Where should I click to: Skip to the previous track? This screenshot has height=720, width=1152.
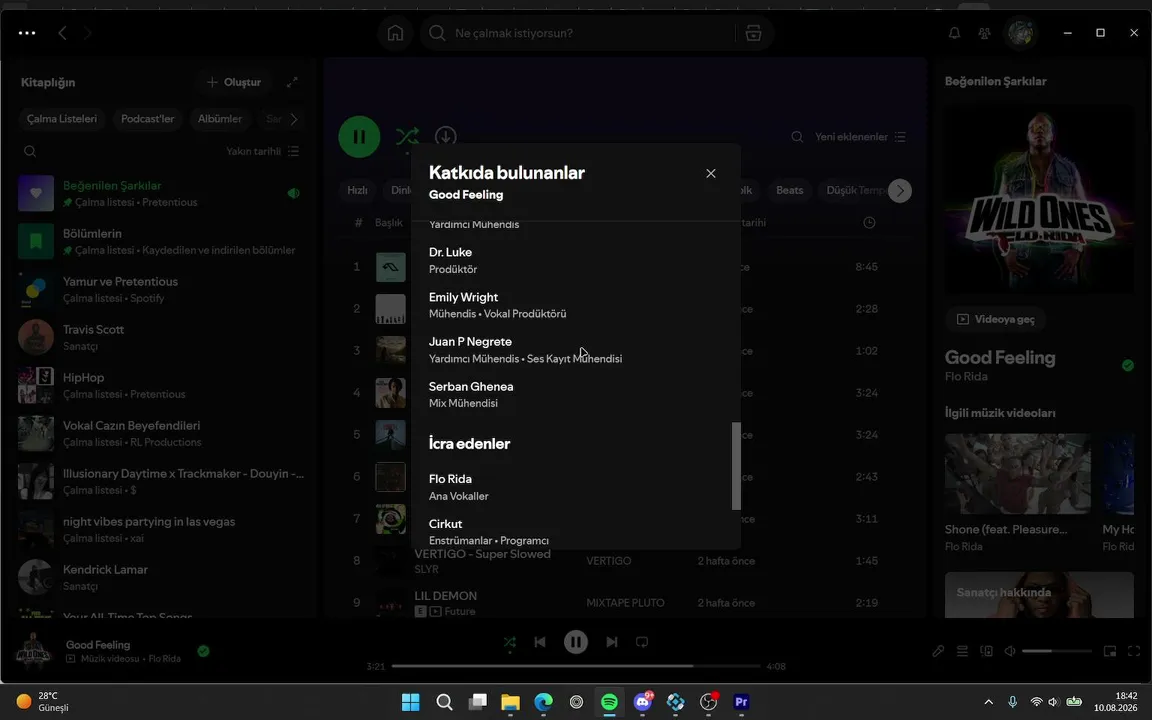tap(540, 642)
